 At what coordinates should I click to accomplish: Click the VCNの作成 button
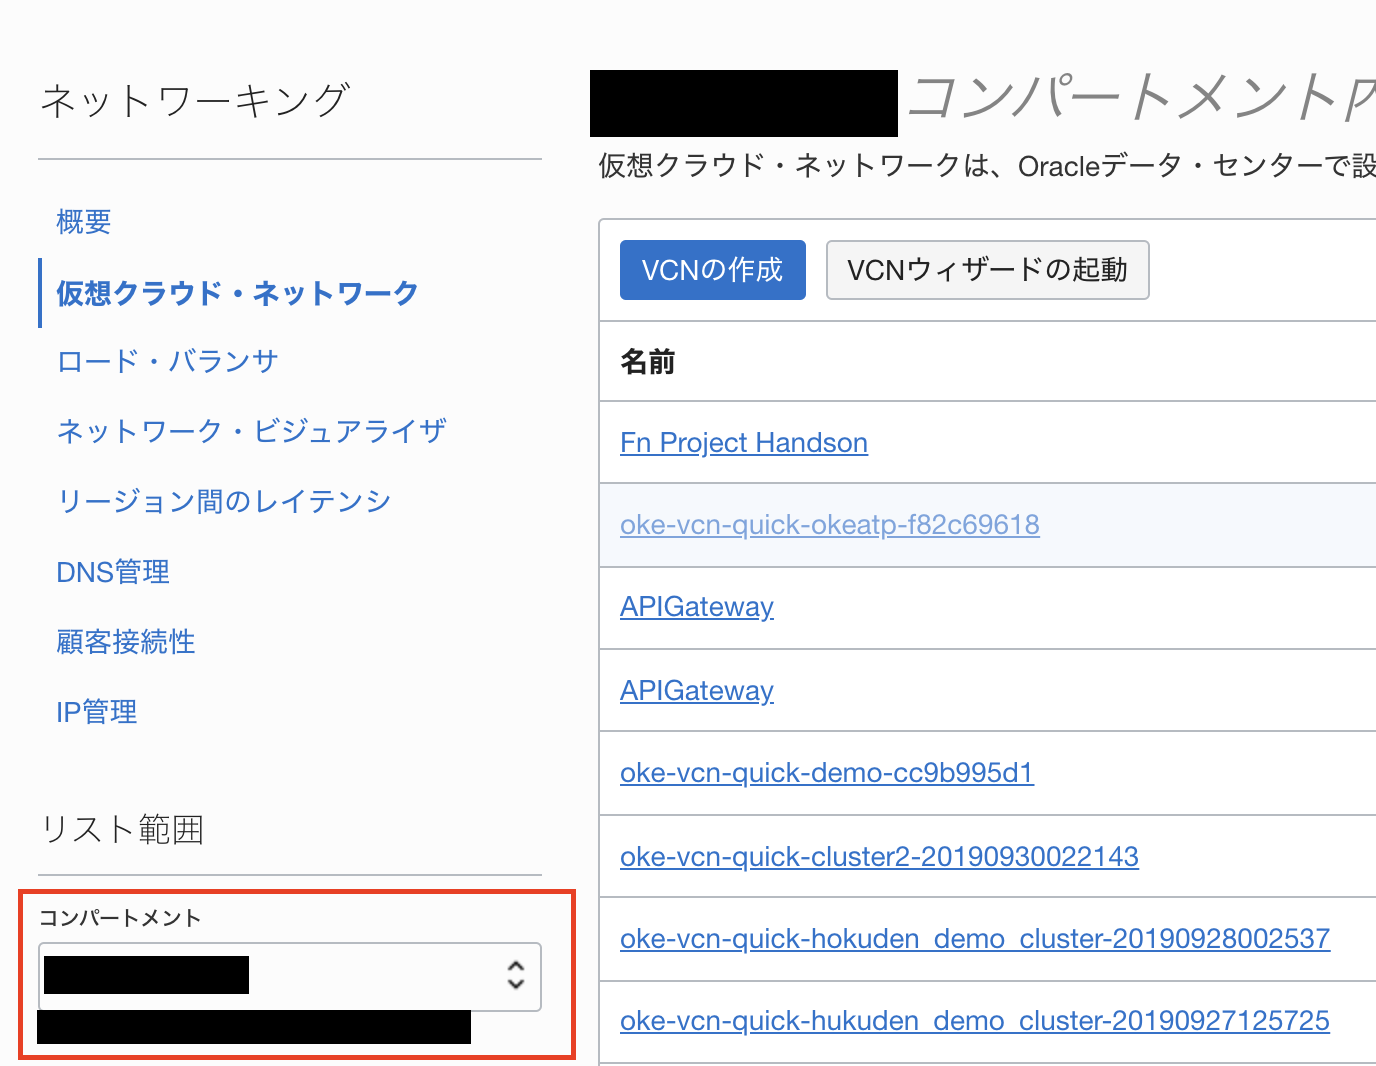[x=712, y=270]
